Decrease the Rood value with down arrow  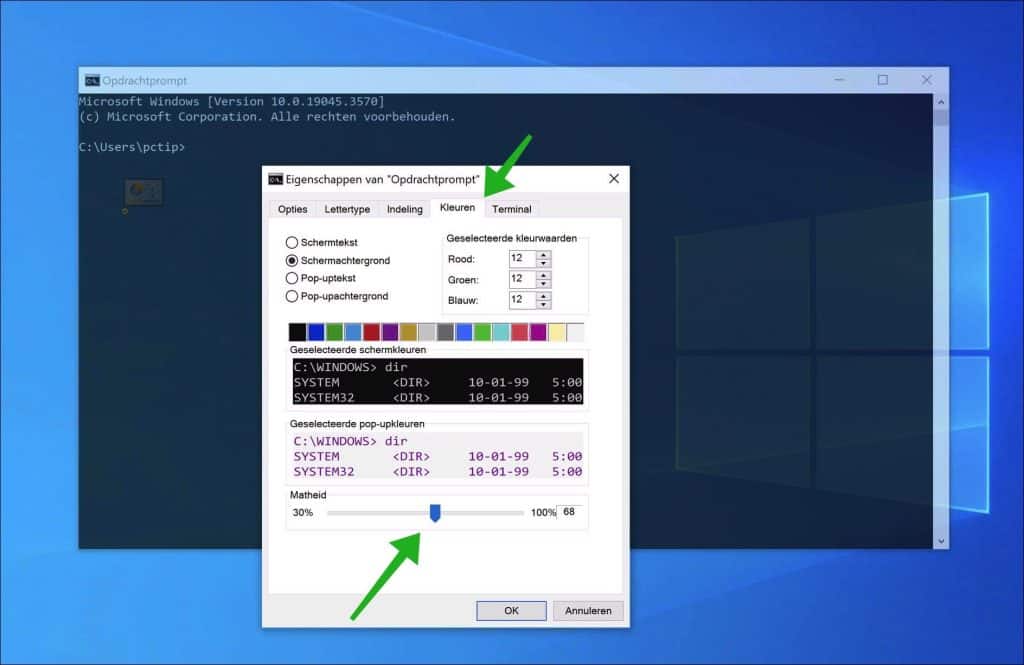click(x=543, y=263)
